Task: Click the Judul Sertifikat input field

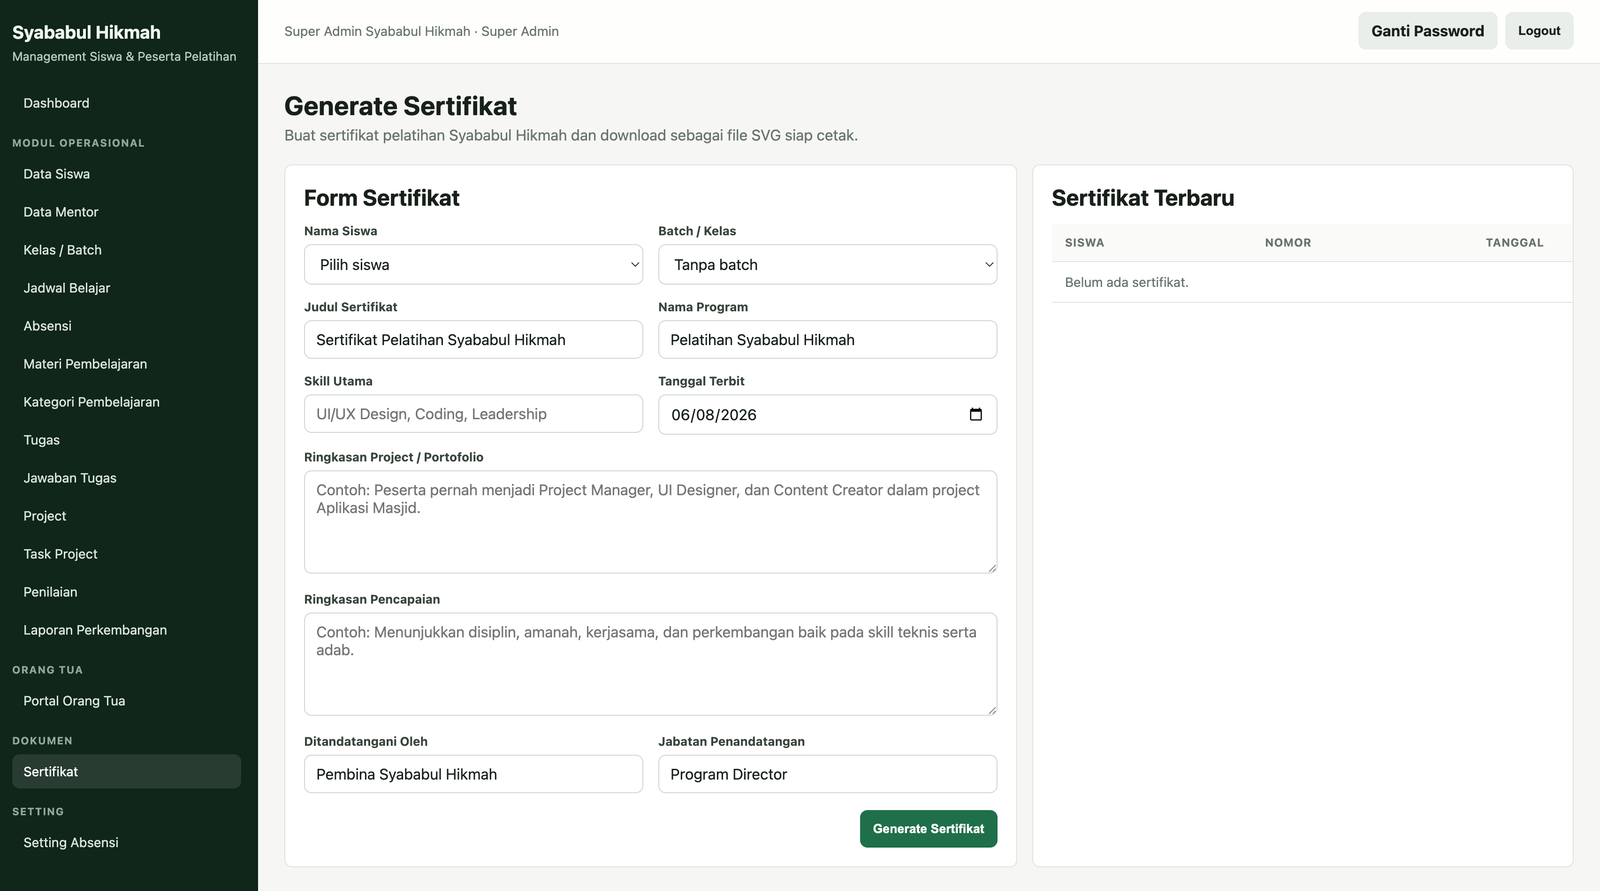Action: coord(473,339)
